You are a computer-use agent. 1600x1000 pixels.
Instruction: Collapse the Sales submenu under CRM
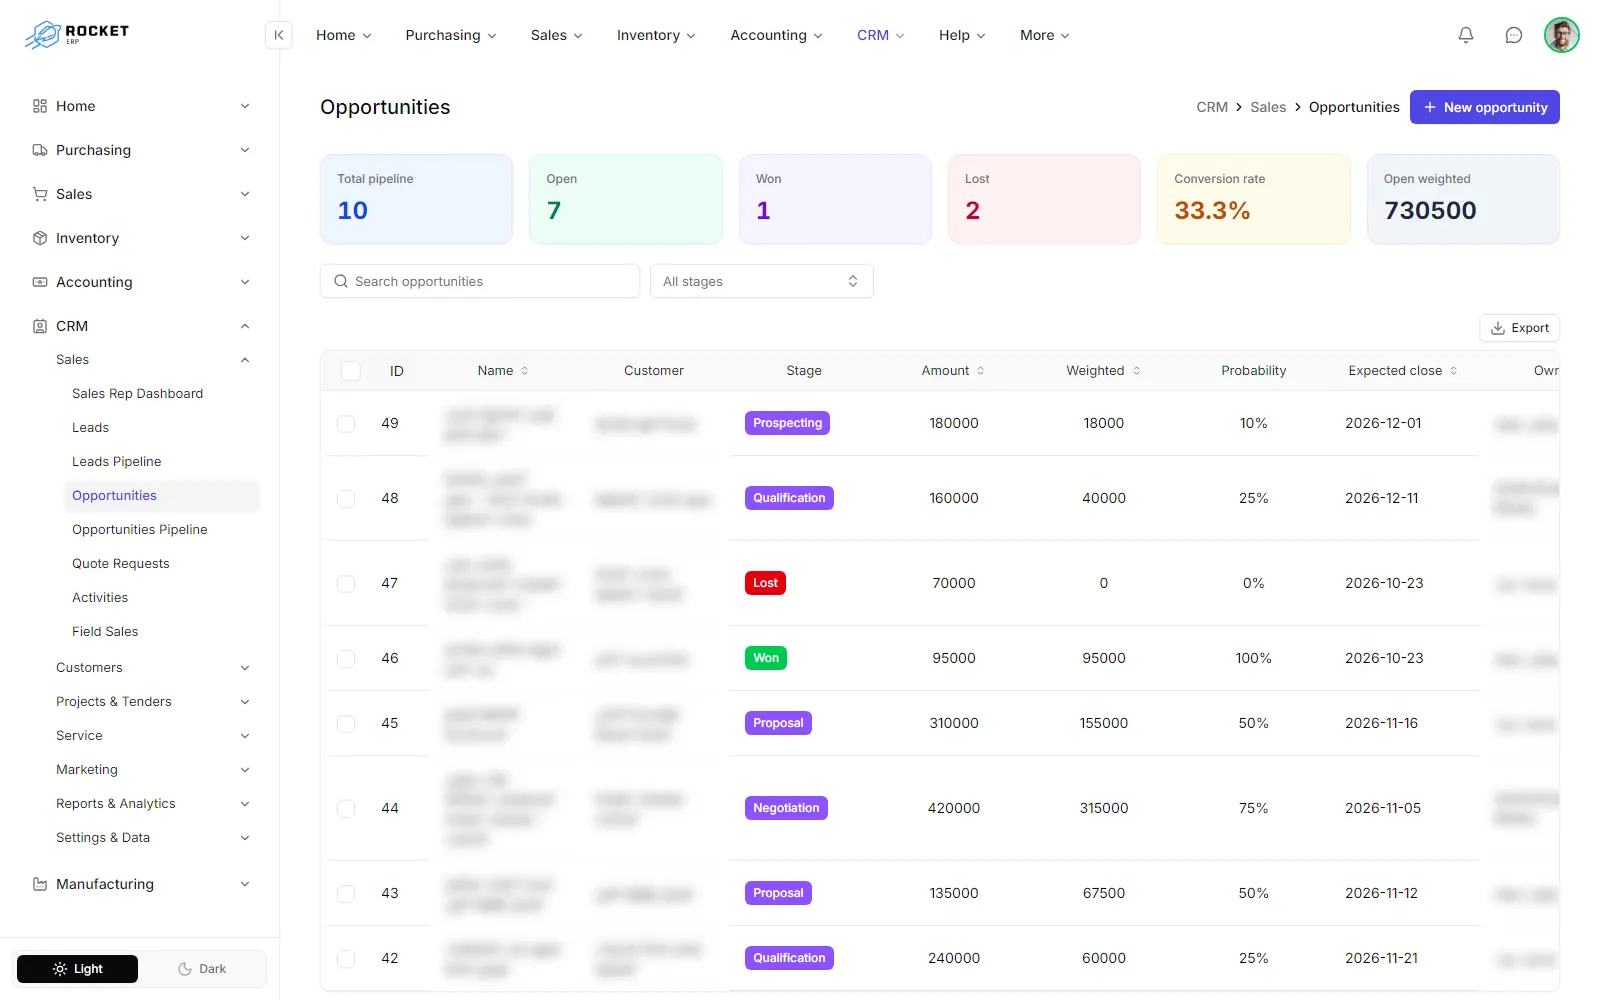pyautogui.click(x=152, y=360)
